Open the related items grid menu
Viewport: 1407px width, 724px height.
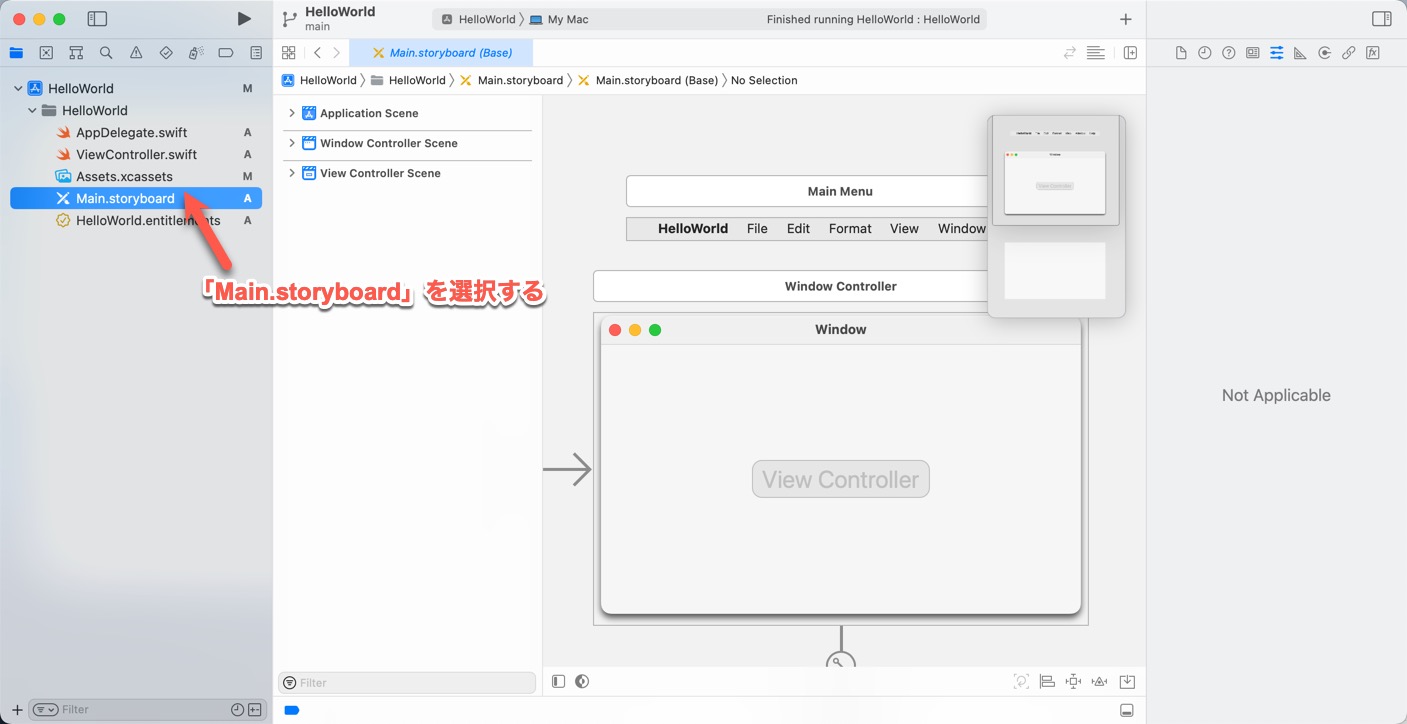click(x=289, y=53)
